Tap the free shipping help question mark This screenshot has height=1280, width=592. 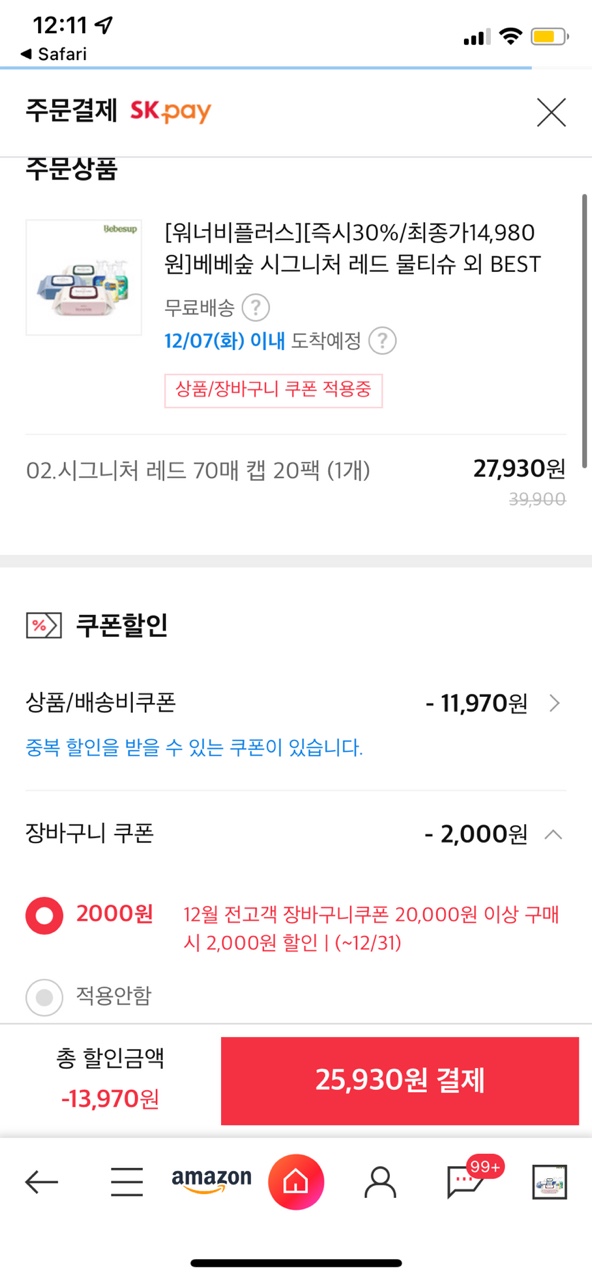tap(257, 306)
